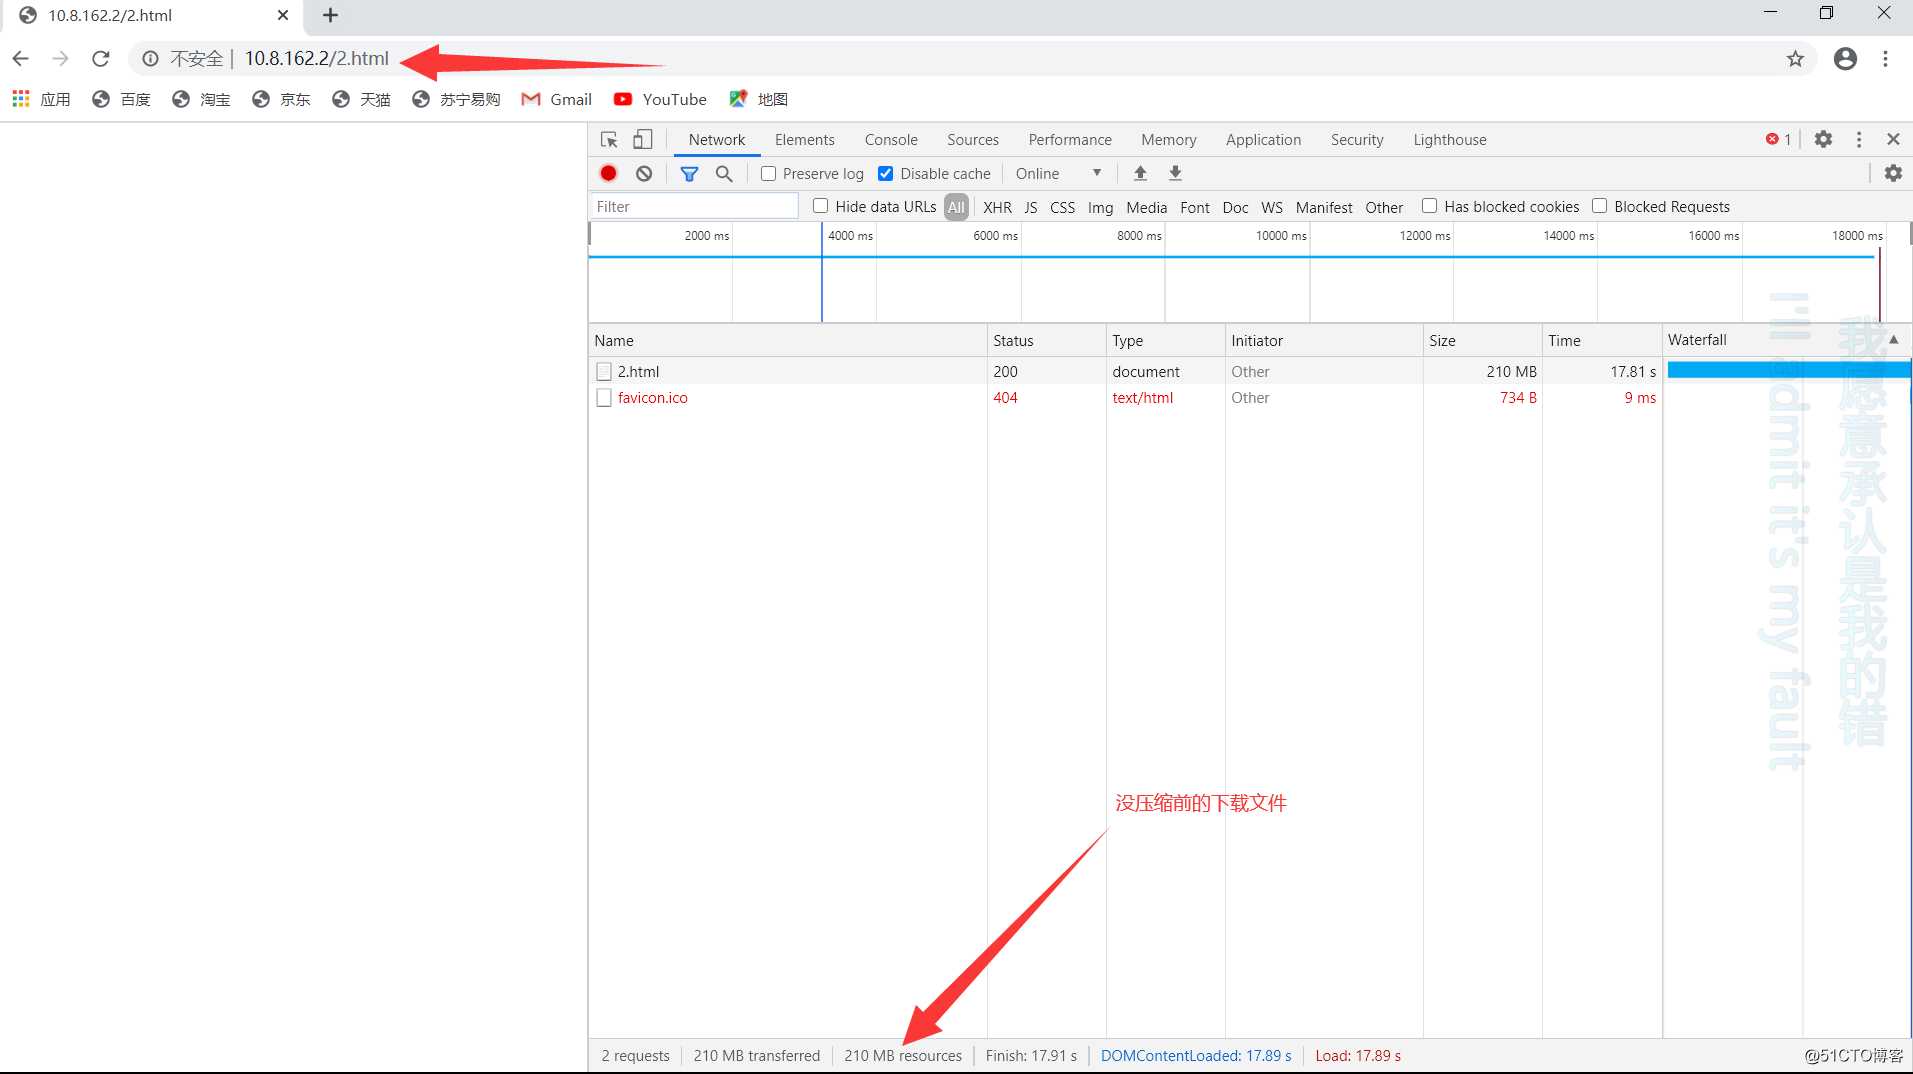Screen dimensions: 1913x1074
Task: Toggle the device toolbar icon
Action: (643, 140)
